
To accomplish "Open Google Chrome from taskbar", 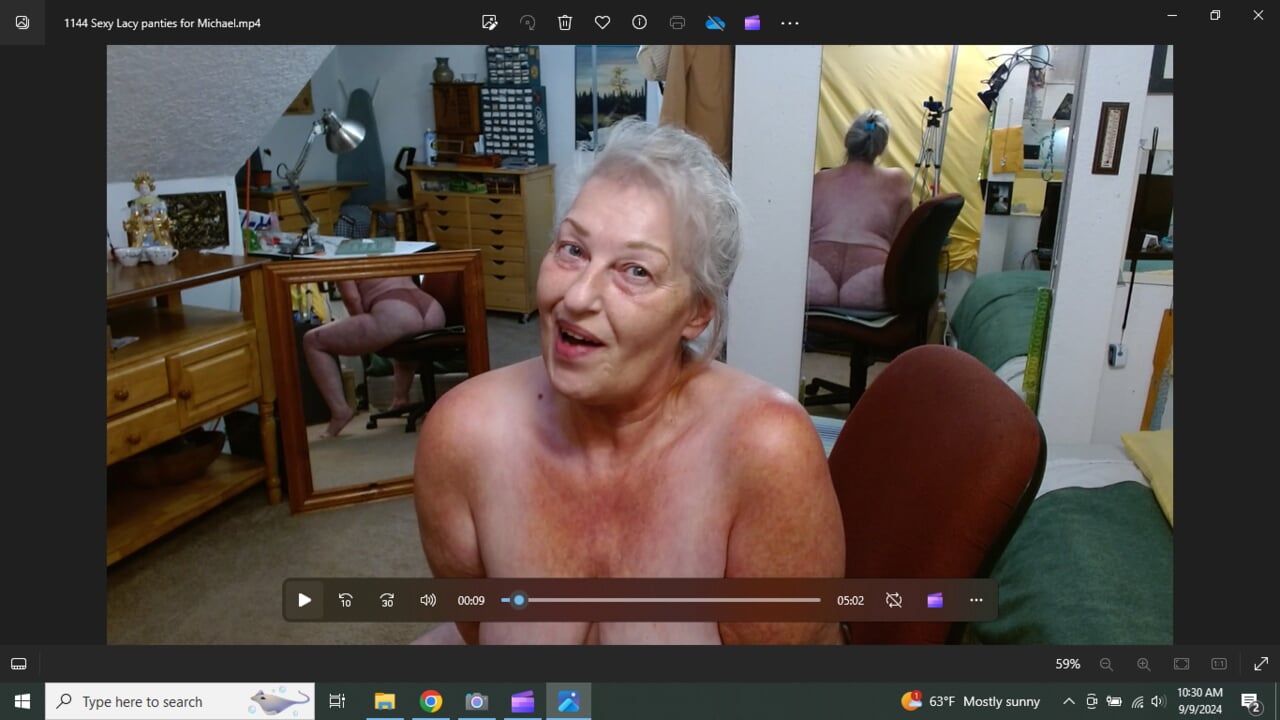I will point(431,701).
